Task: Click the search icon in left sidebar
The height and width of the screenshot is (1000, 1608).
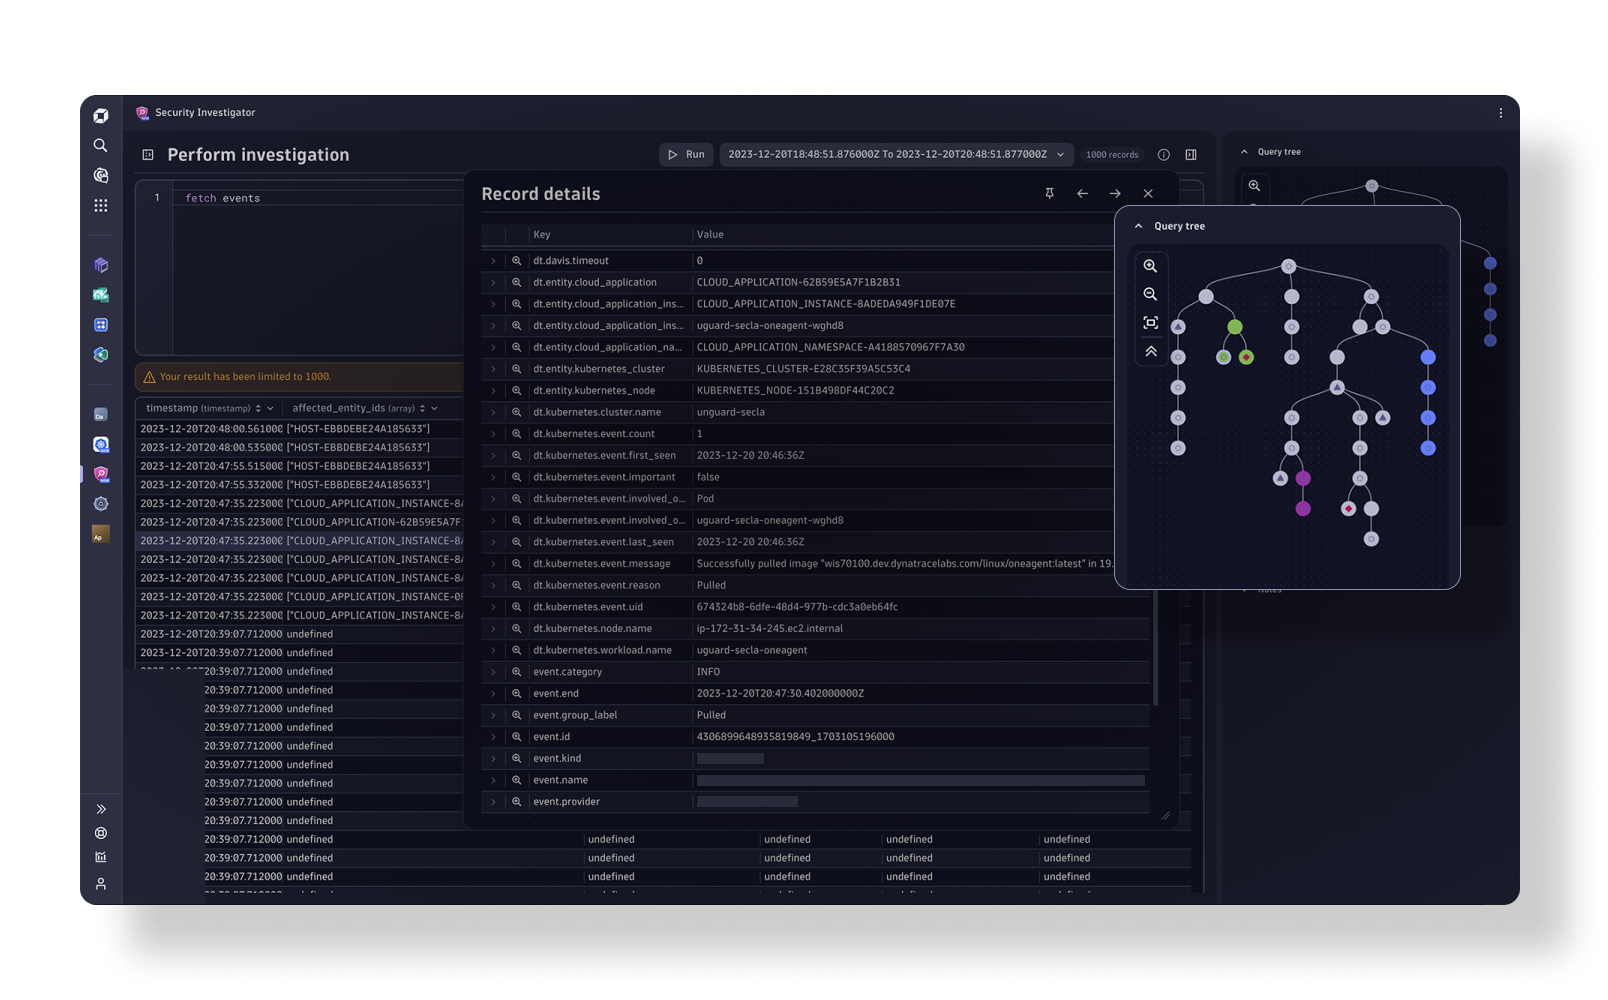Action: pyautogui.click(x=100, y=146)
